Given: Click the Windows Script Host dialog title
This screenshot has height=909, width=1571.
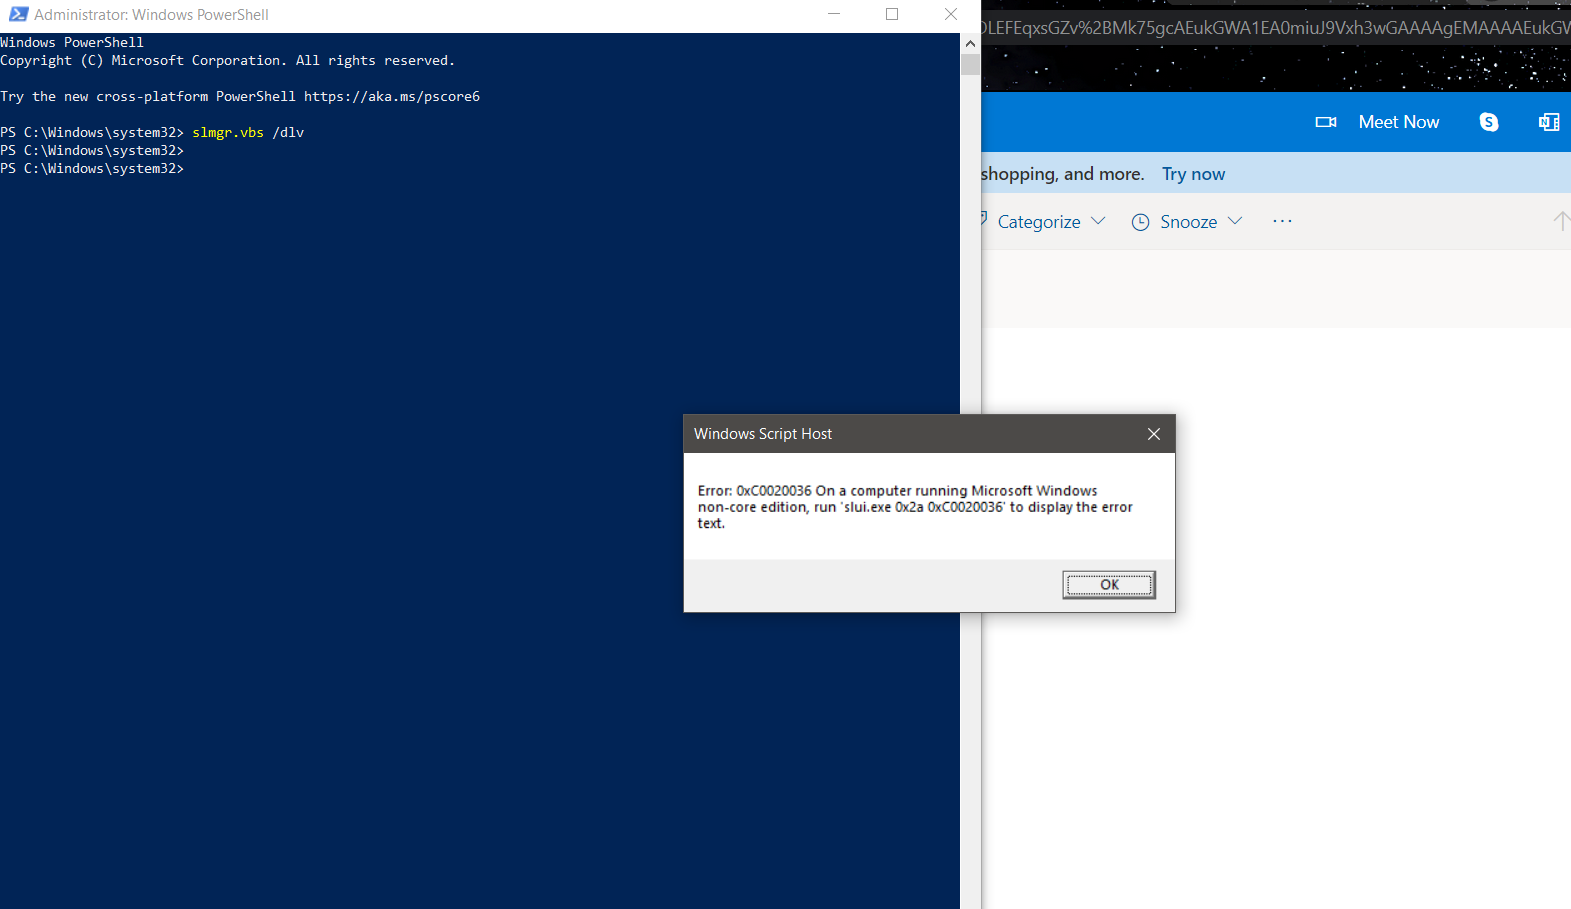Looking at the screenshot, I should pyautogui.click(x=763, y=434).
